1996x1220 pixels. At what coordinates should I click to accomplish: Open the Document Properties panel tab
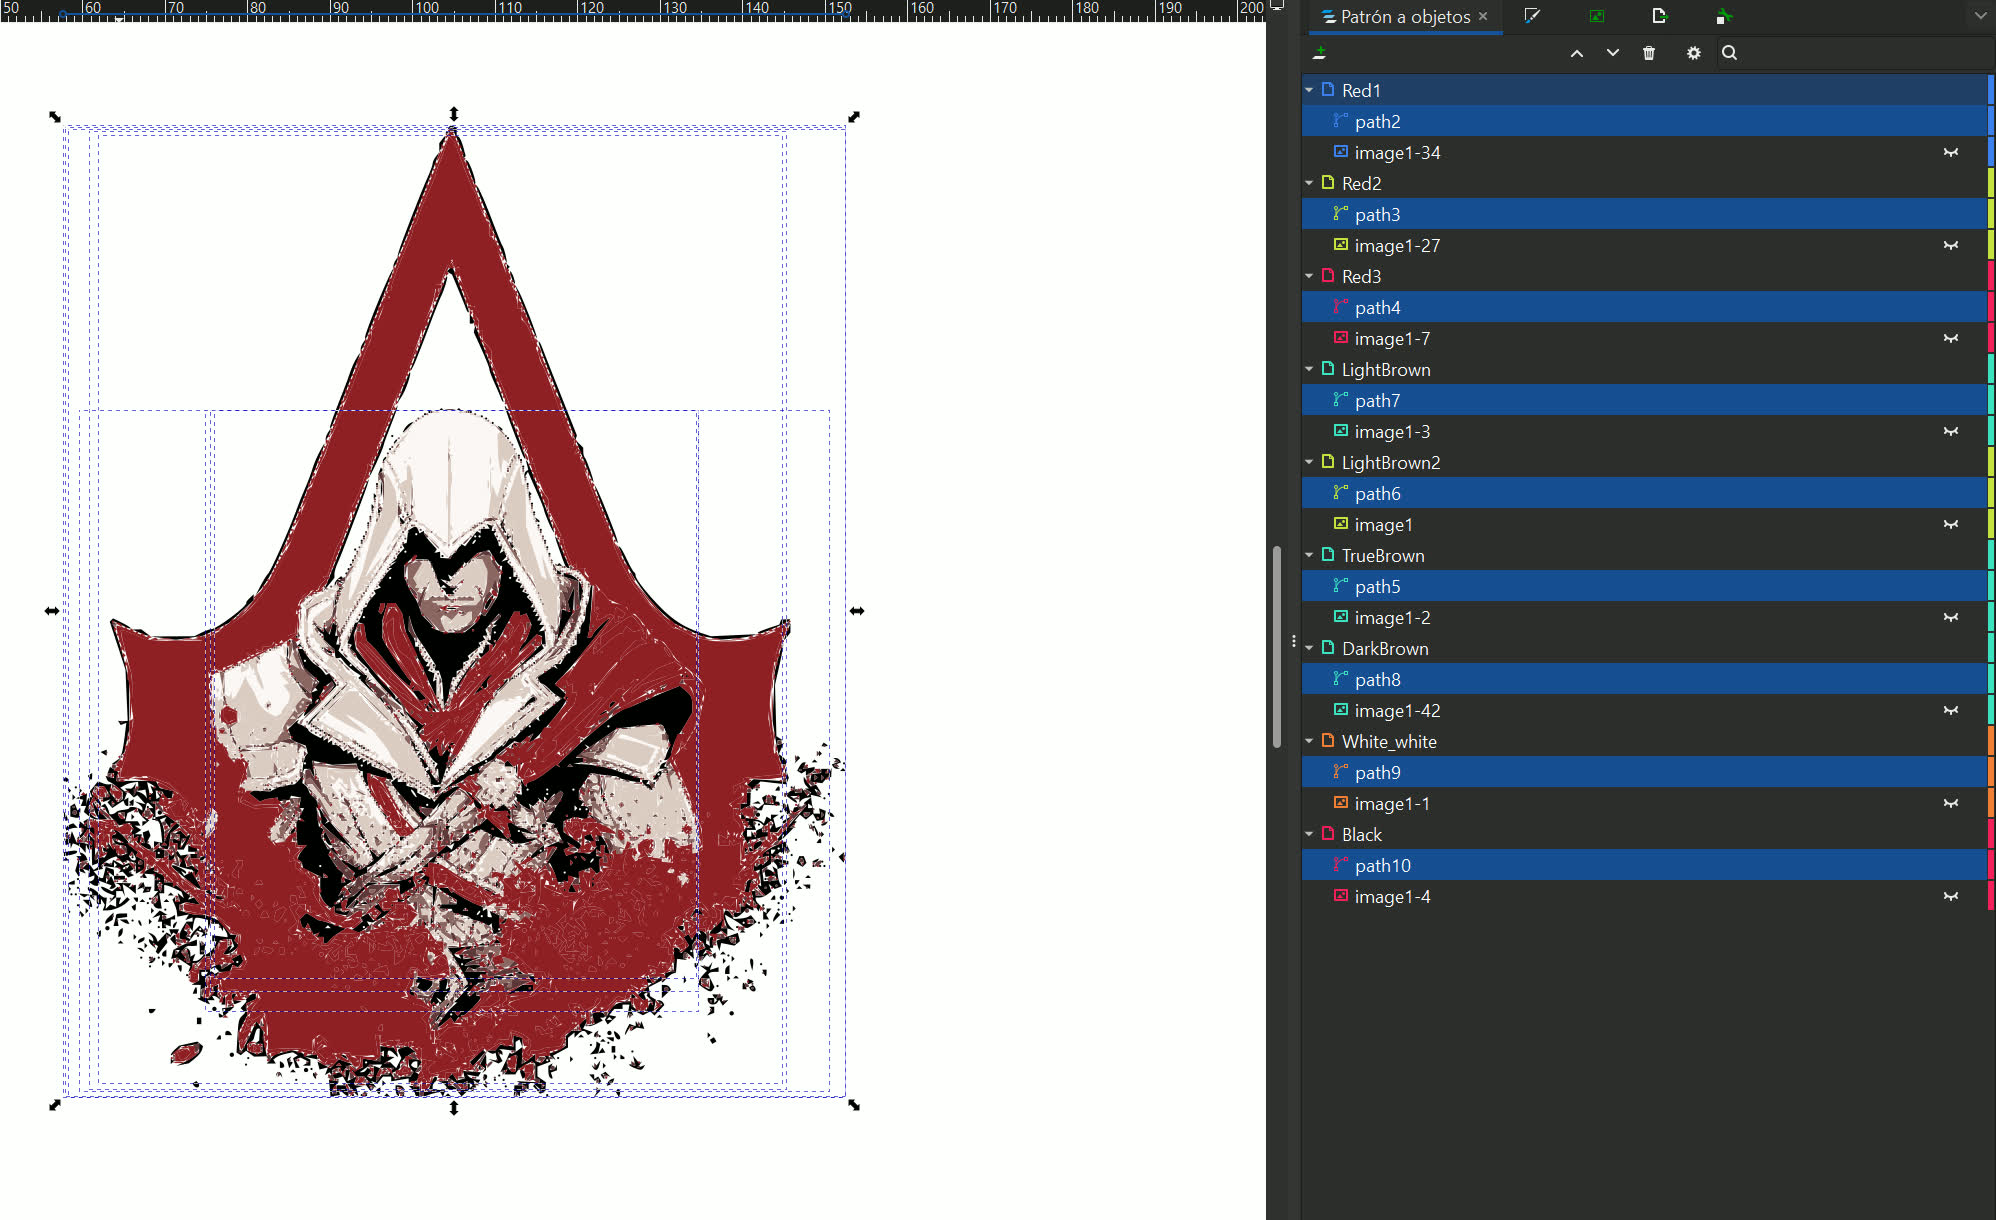(1723, 16)
